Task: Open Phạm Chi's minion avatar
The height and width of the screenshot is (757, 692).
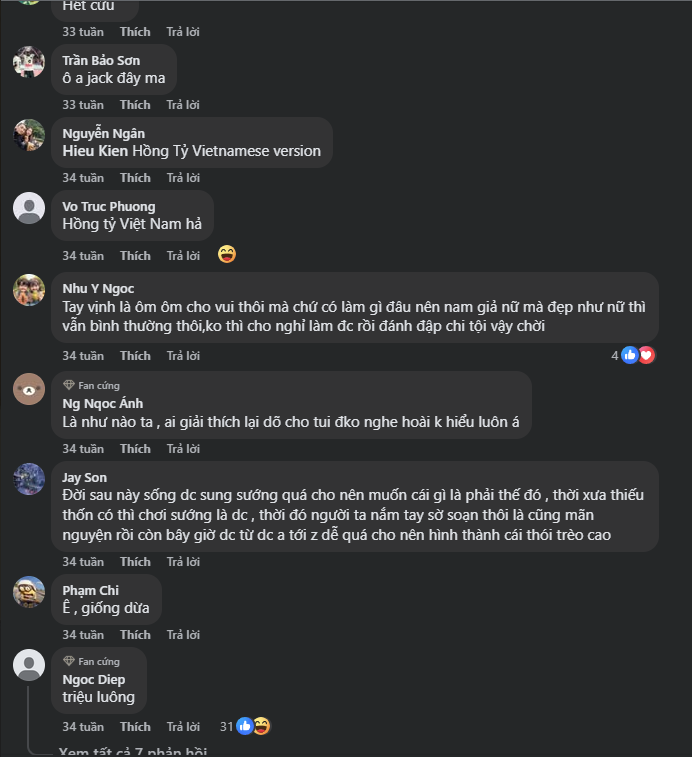Action: [29, 592]
